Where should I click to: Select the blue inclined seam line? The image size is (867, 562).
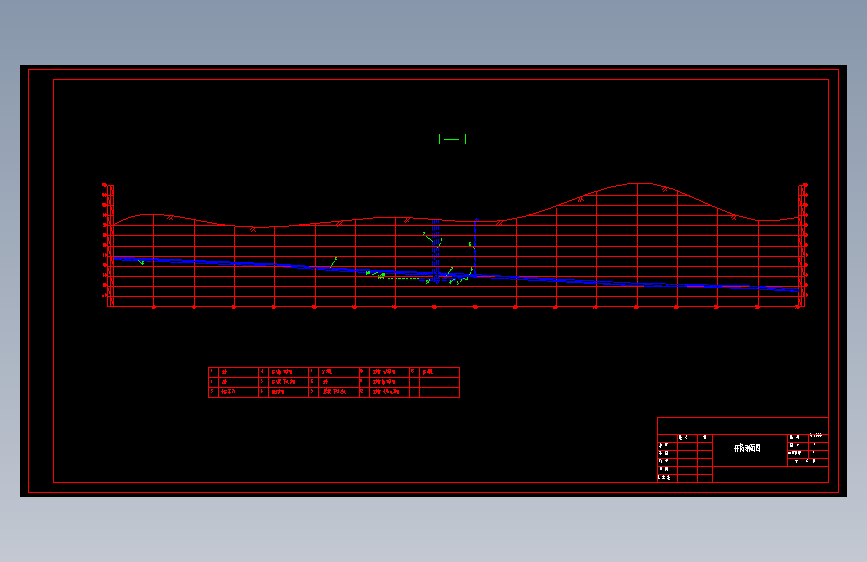point(456,274)
